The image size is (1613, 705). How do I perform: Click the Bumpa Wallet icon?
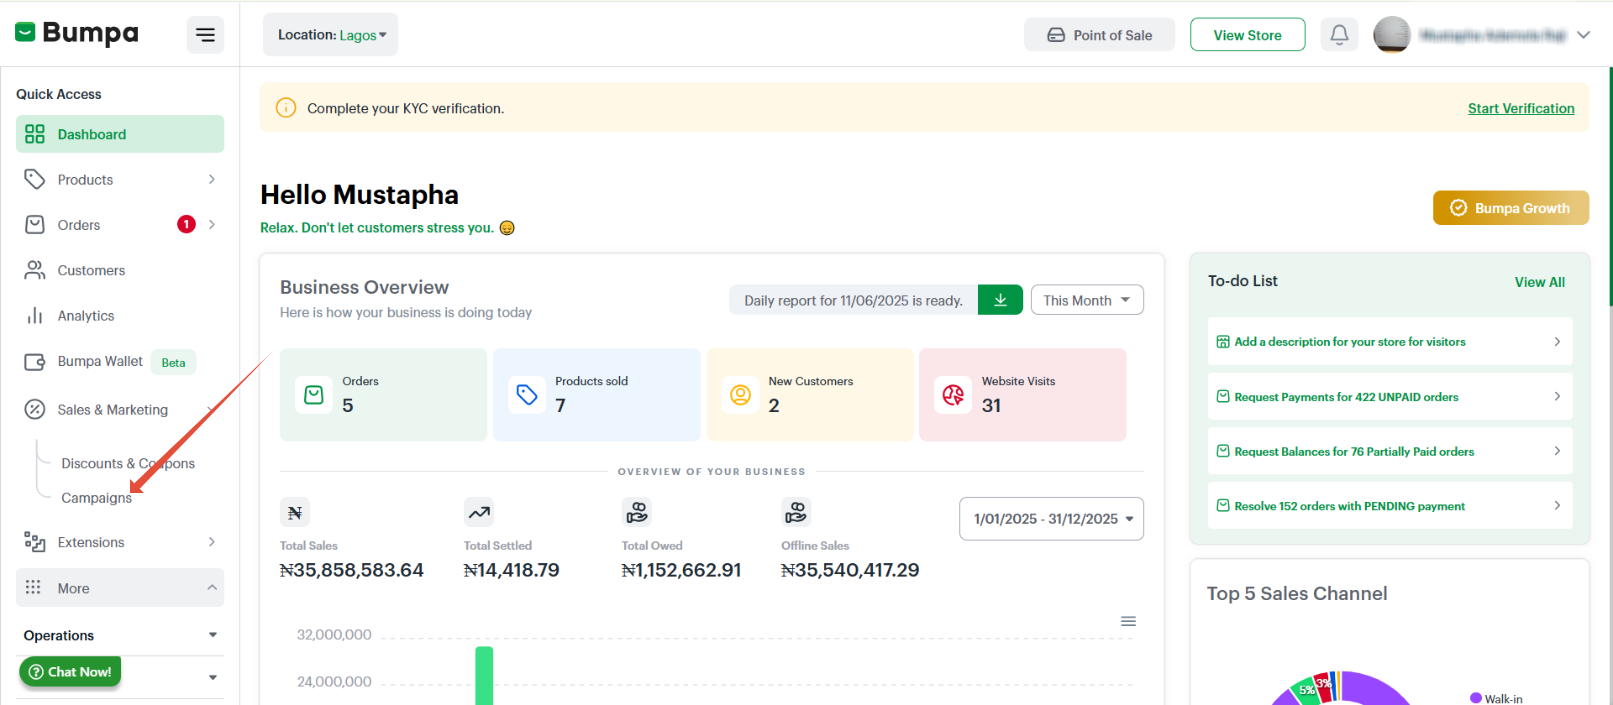pyautogui.click(x=35, y=361)
